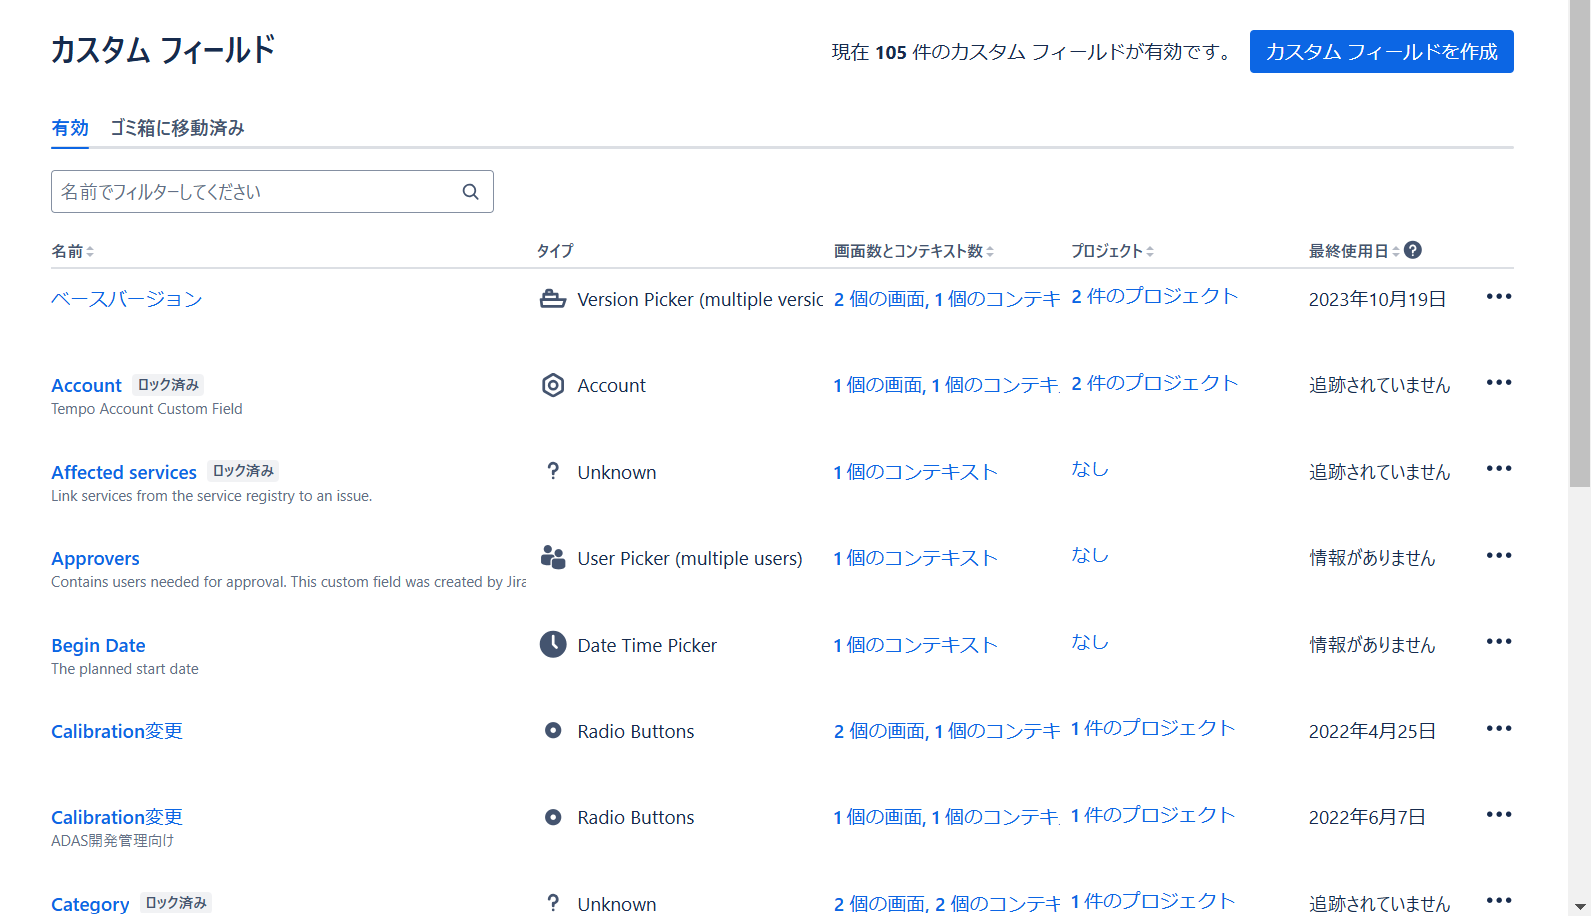The width and height of the screenshot is (1591, 916).
Task: Click the Version Picker type icon
Action: pyautogui.click(x=553, y=298)
